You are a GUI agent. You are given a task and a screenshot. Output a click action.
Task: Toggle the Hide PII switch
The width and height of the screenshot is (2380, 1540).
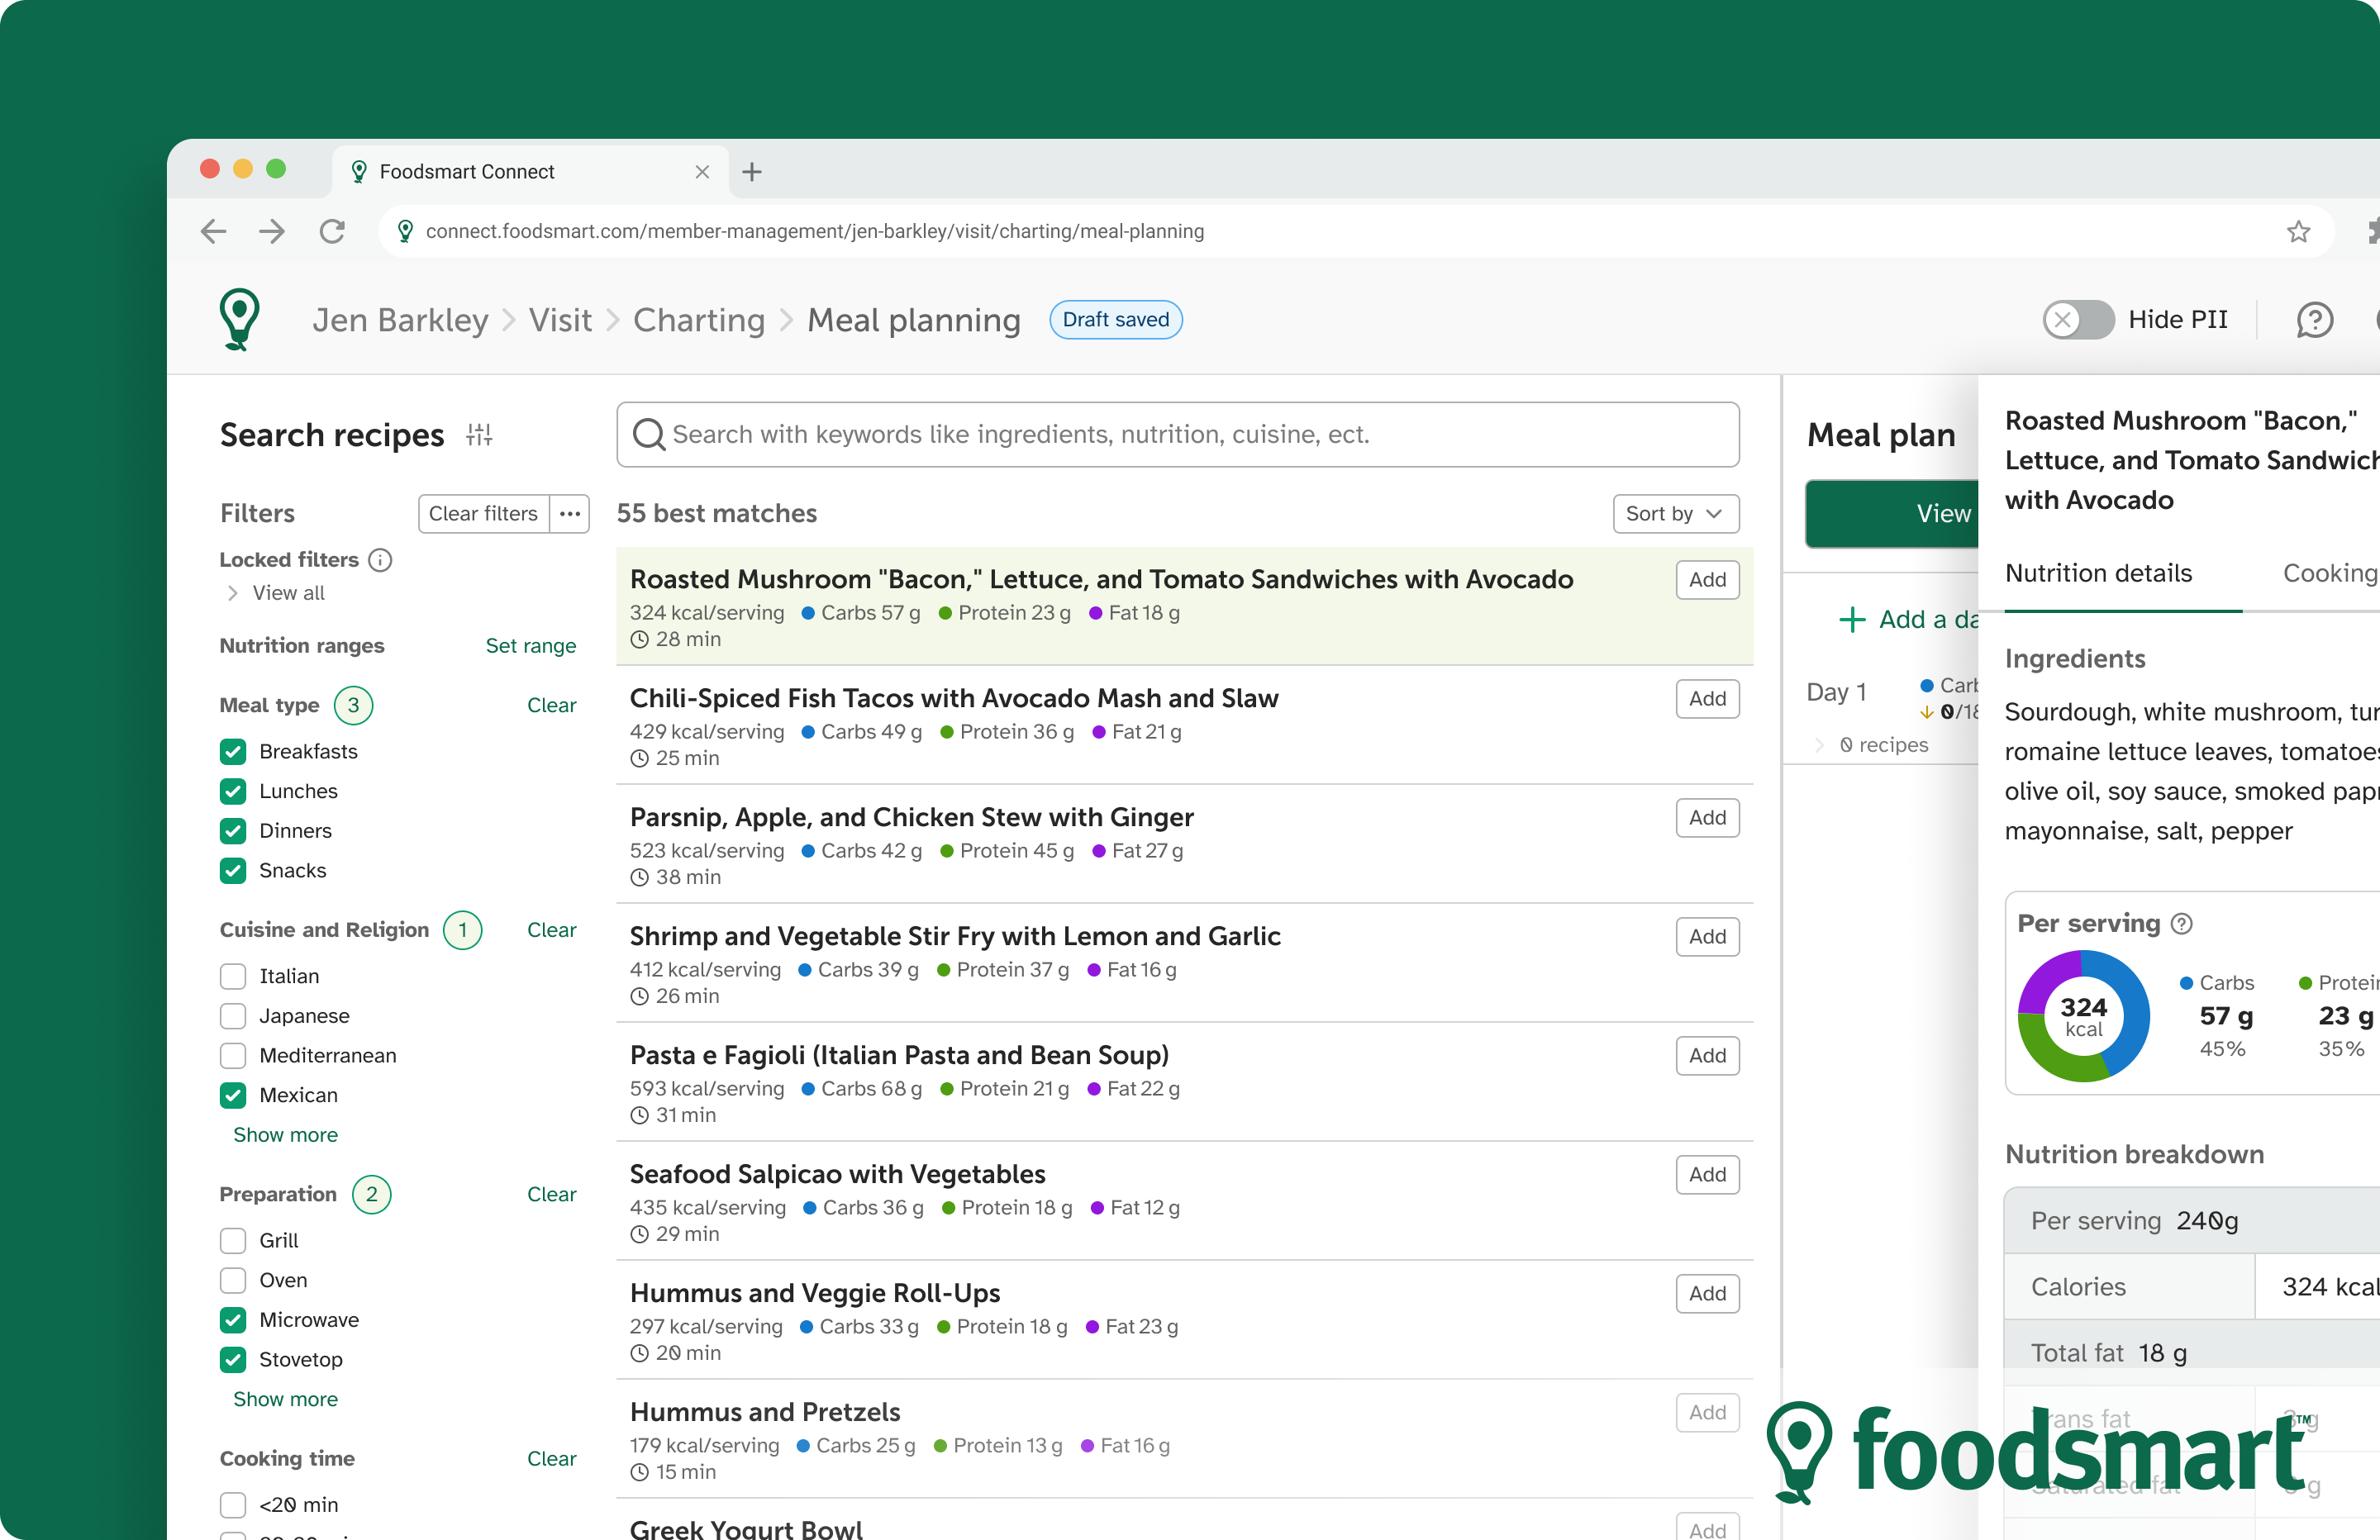(2078, 320)
